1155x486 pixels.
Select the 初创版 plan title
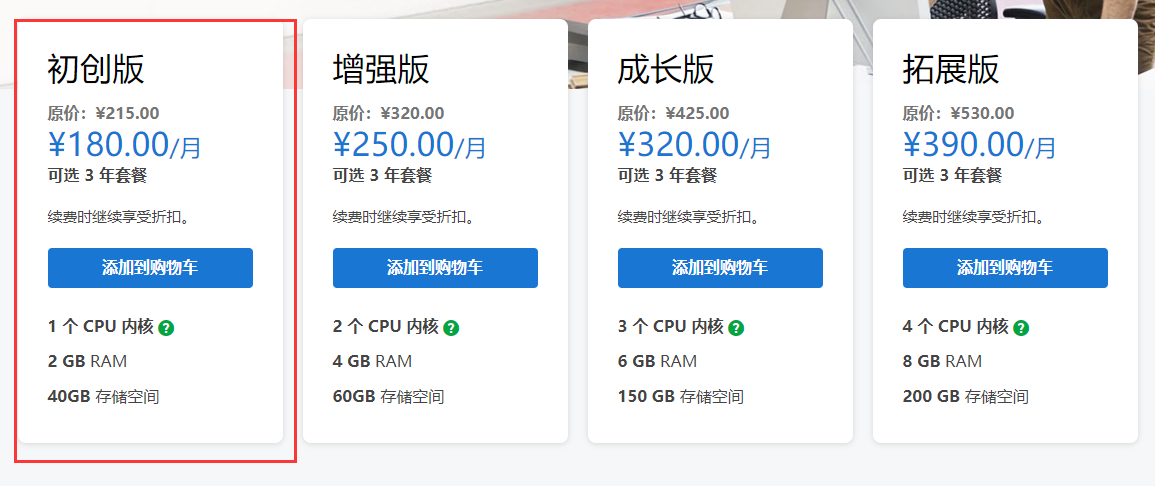[x=96, y=70]
